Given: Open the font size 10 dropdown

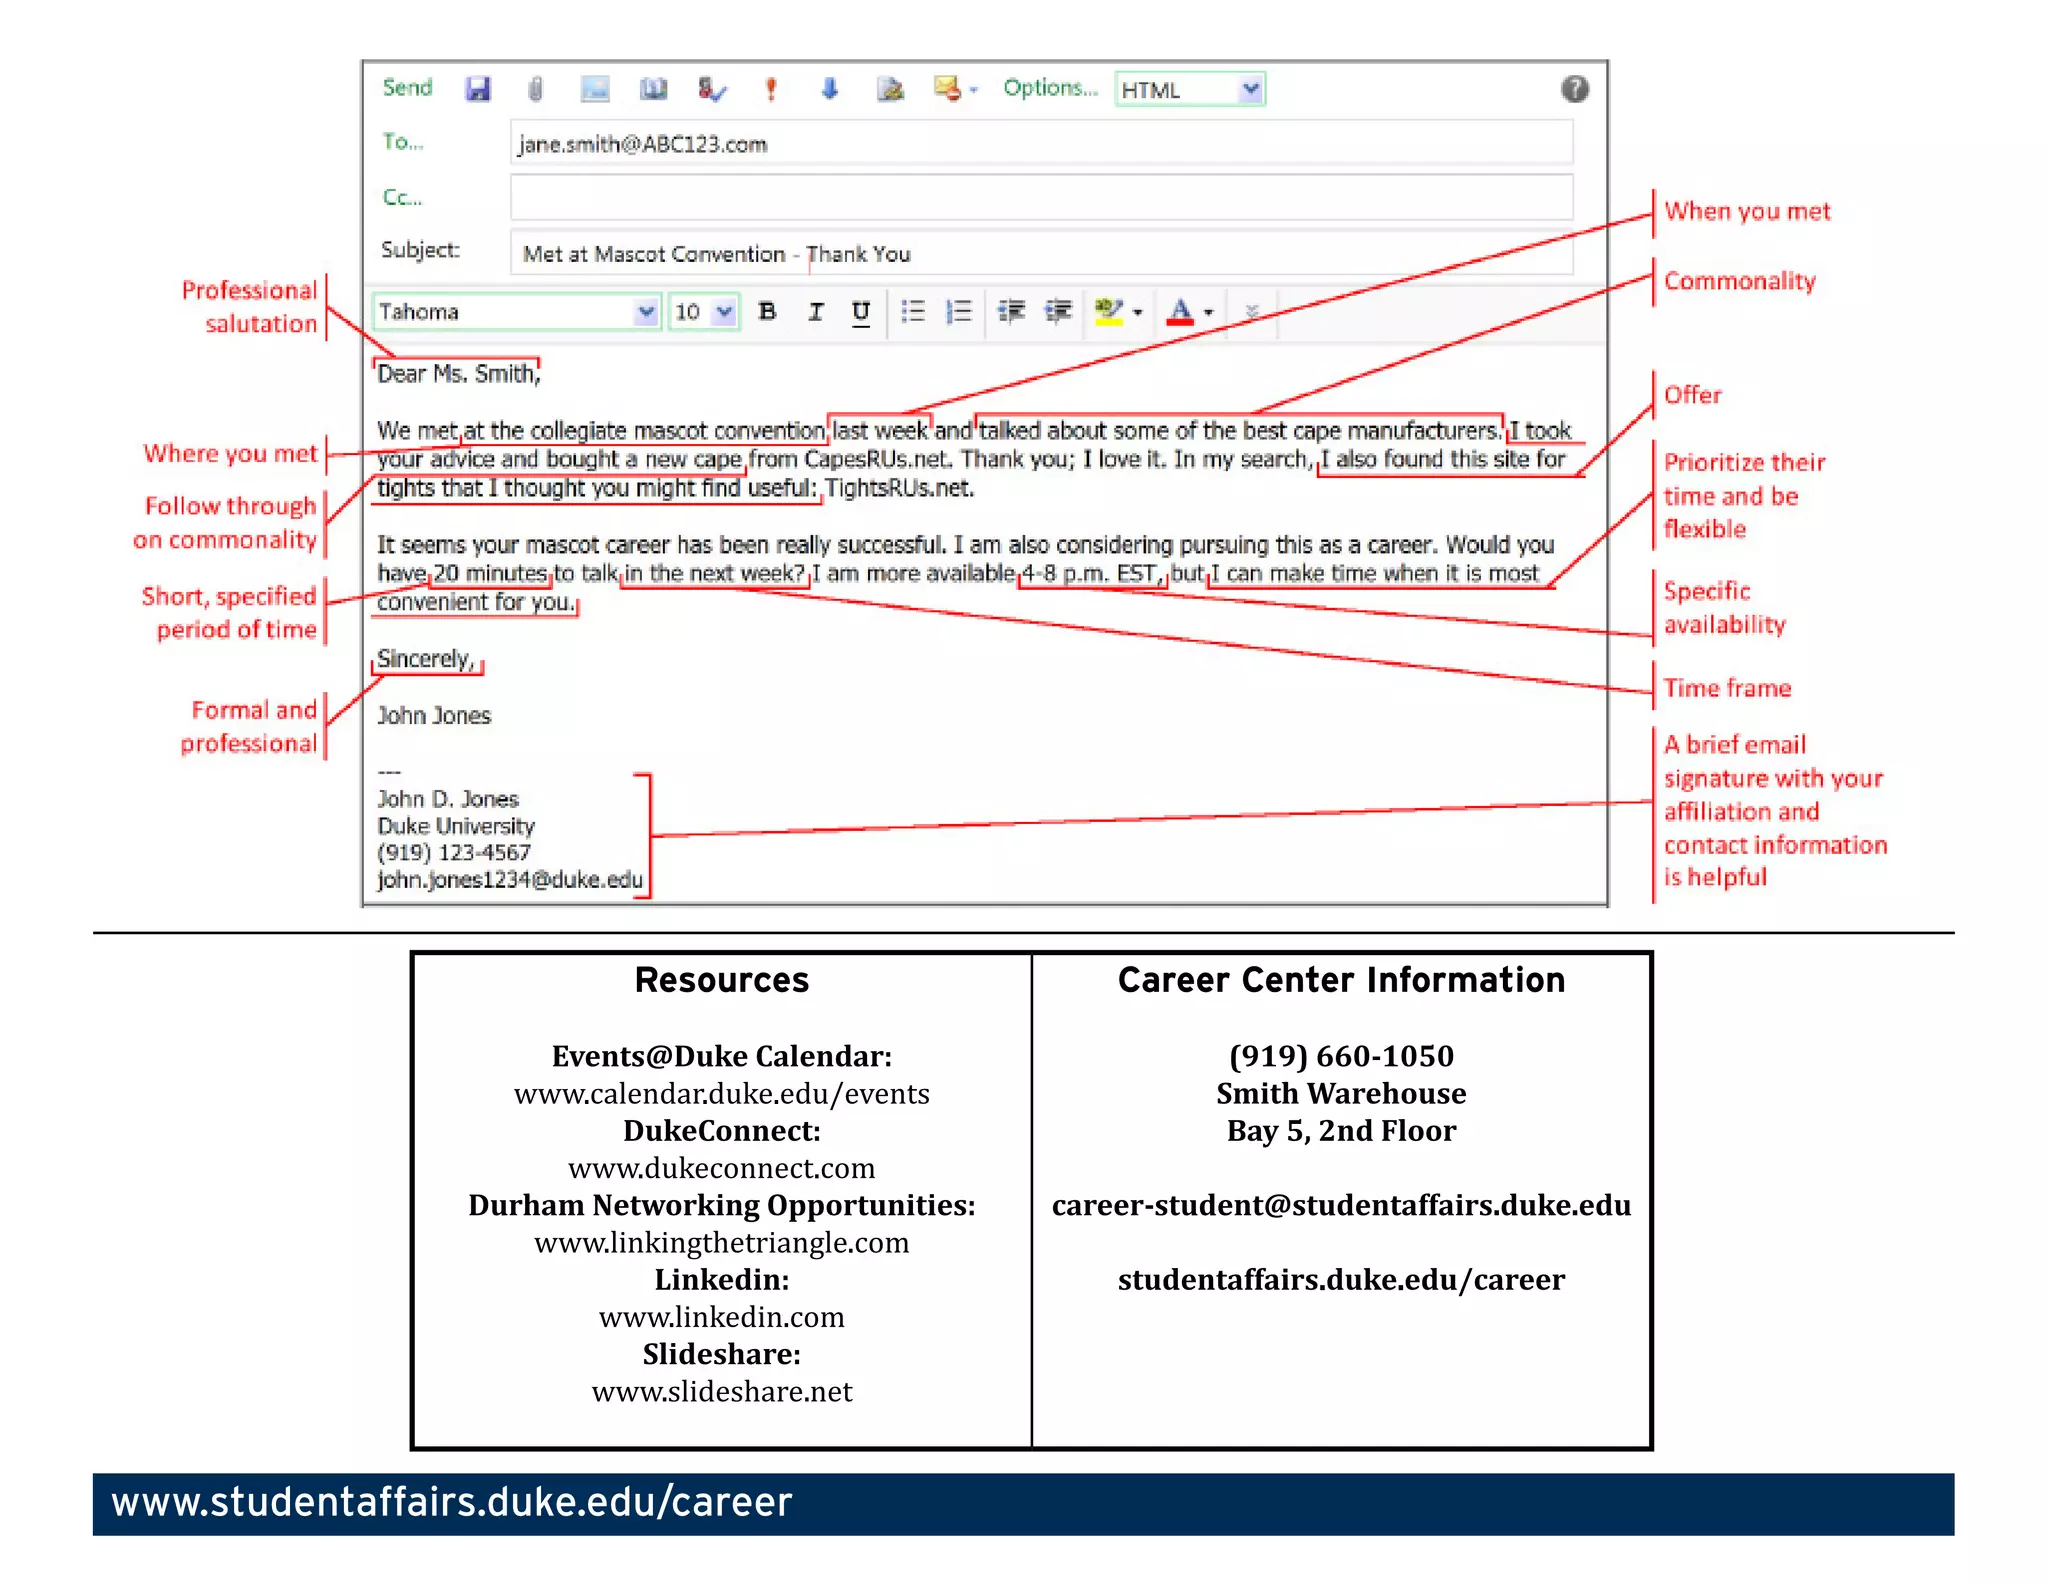Looking at the screenshot, I should pos(725,311).
